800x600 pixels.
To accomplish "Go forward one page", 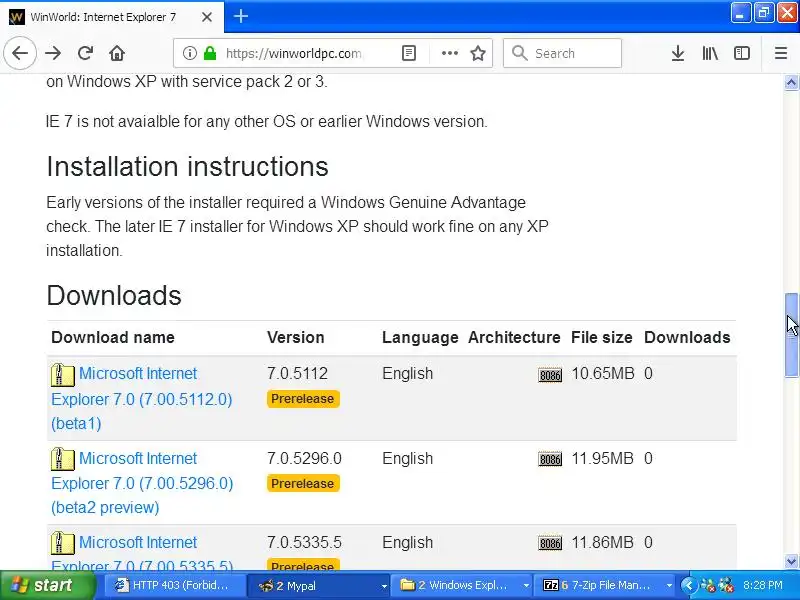I will [53, 53].
